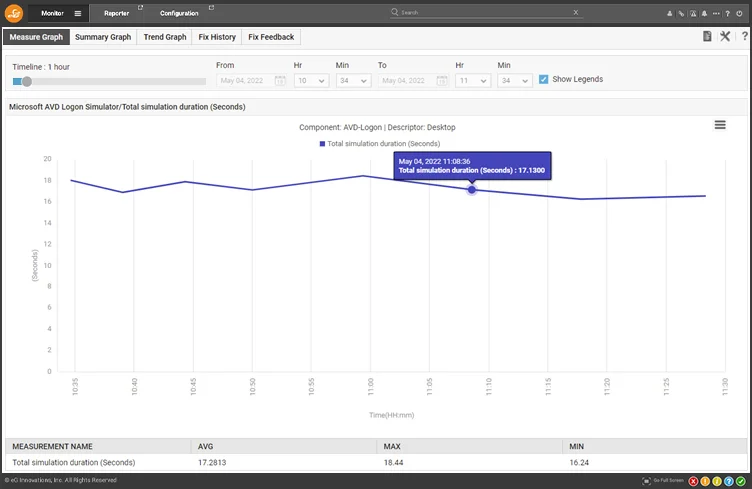Click the MAX value 18.44
The image size is (752, 489).
393,463
